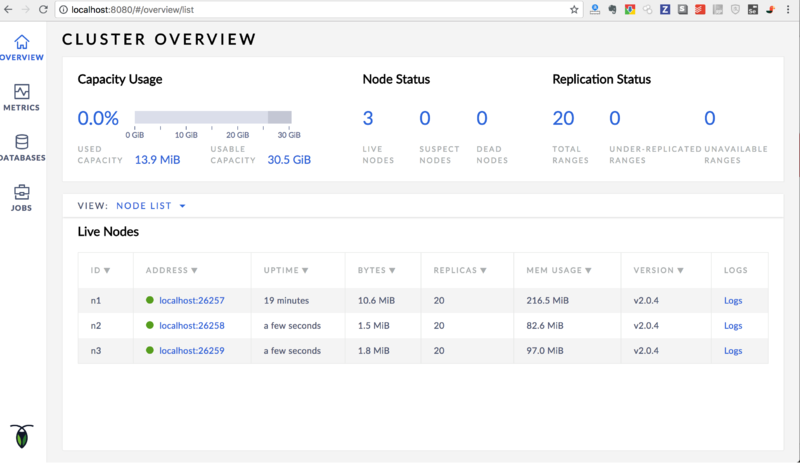Click the browser back arrow
800x463 pixels.
(x=8, y=9)
